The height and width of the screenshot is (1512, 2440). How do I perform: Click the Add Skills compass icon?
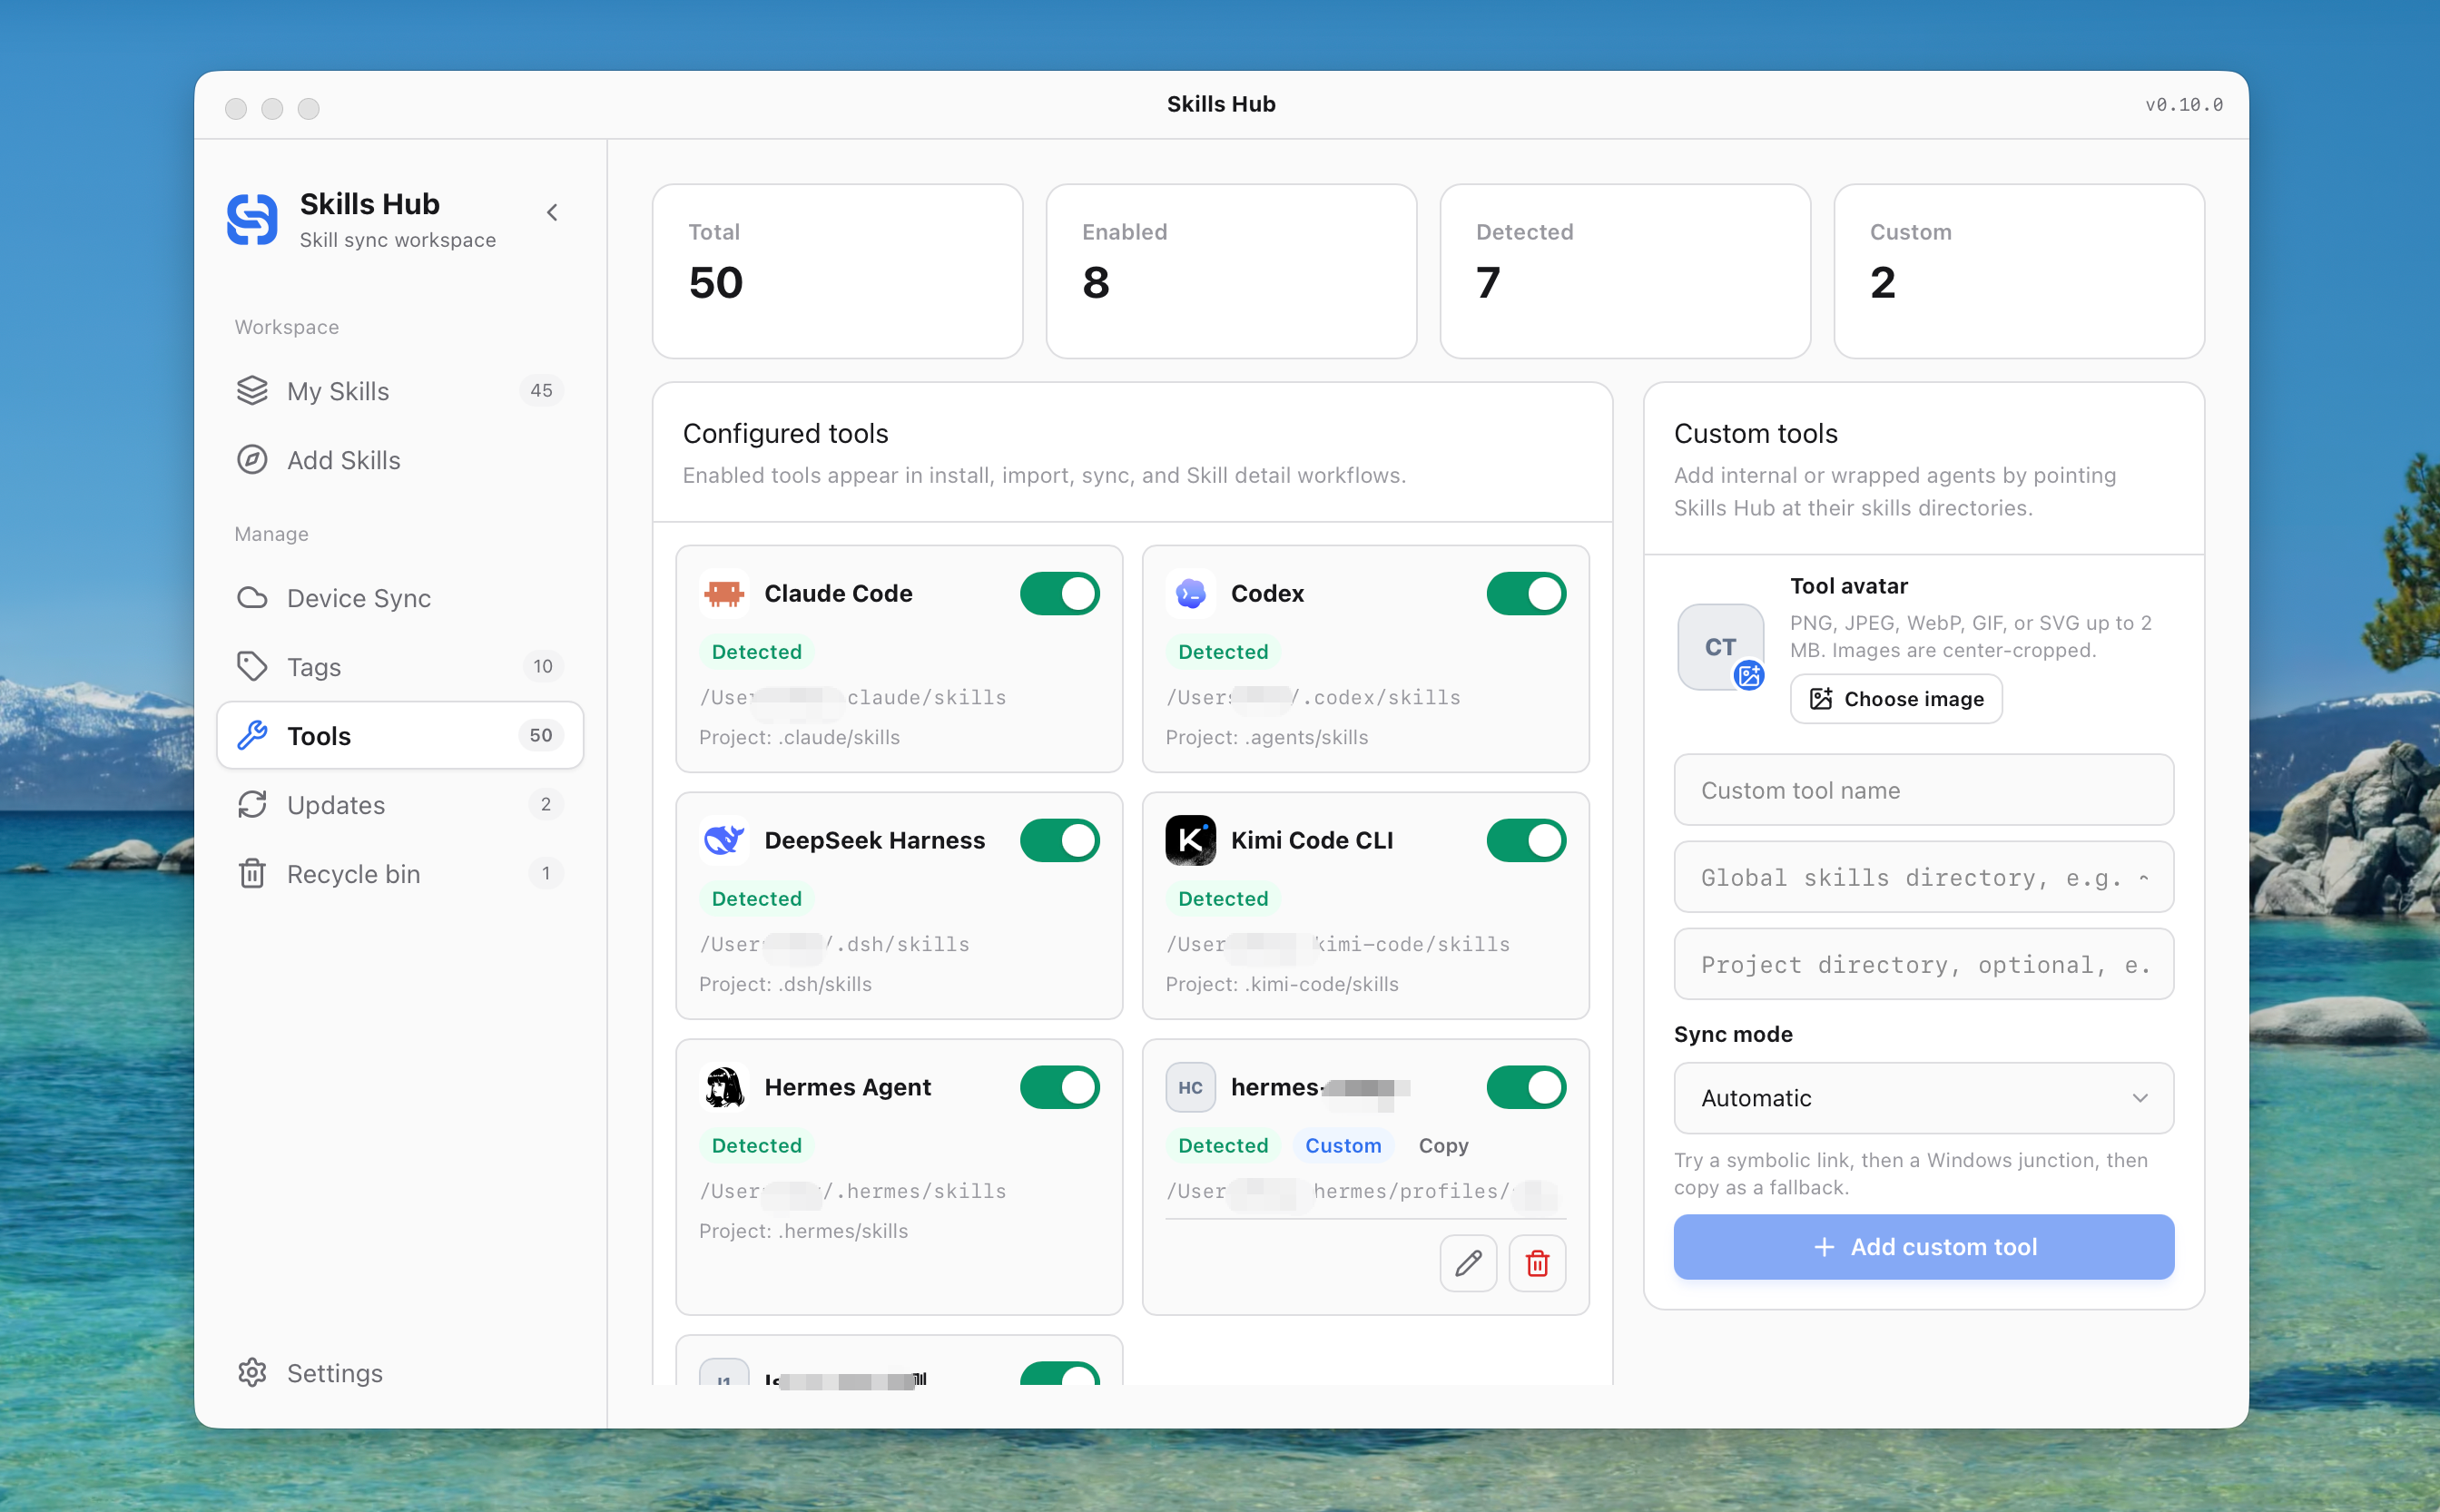pyautogui.click(x=252, y=460)
